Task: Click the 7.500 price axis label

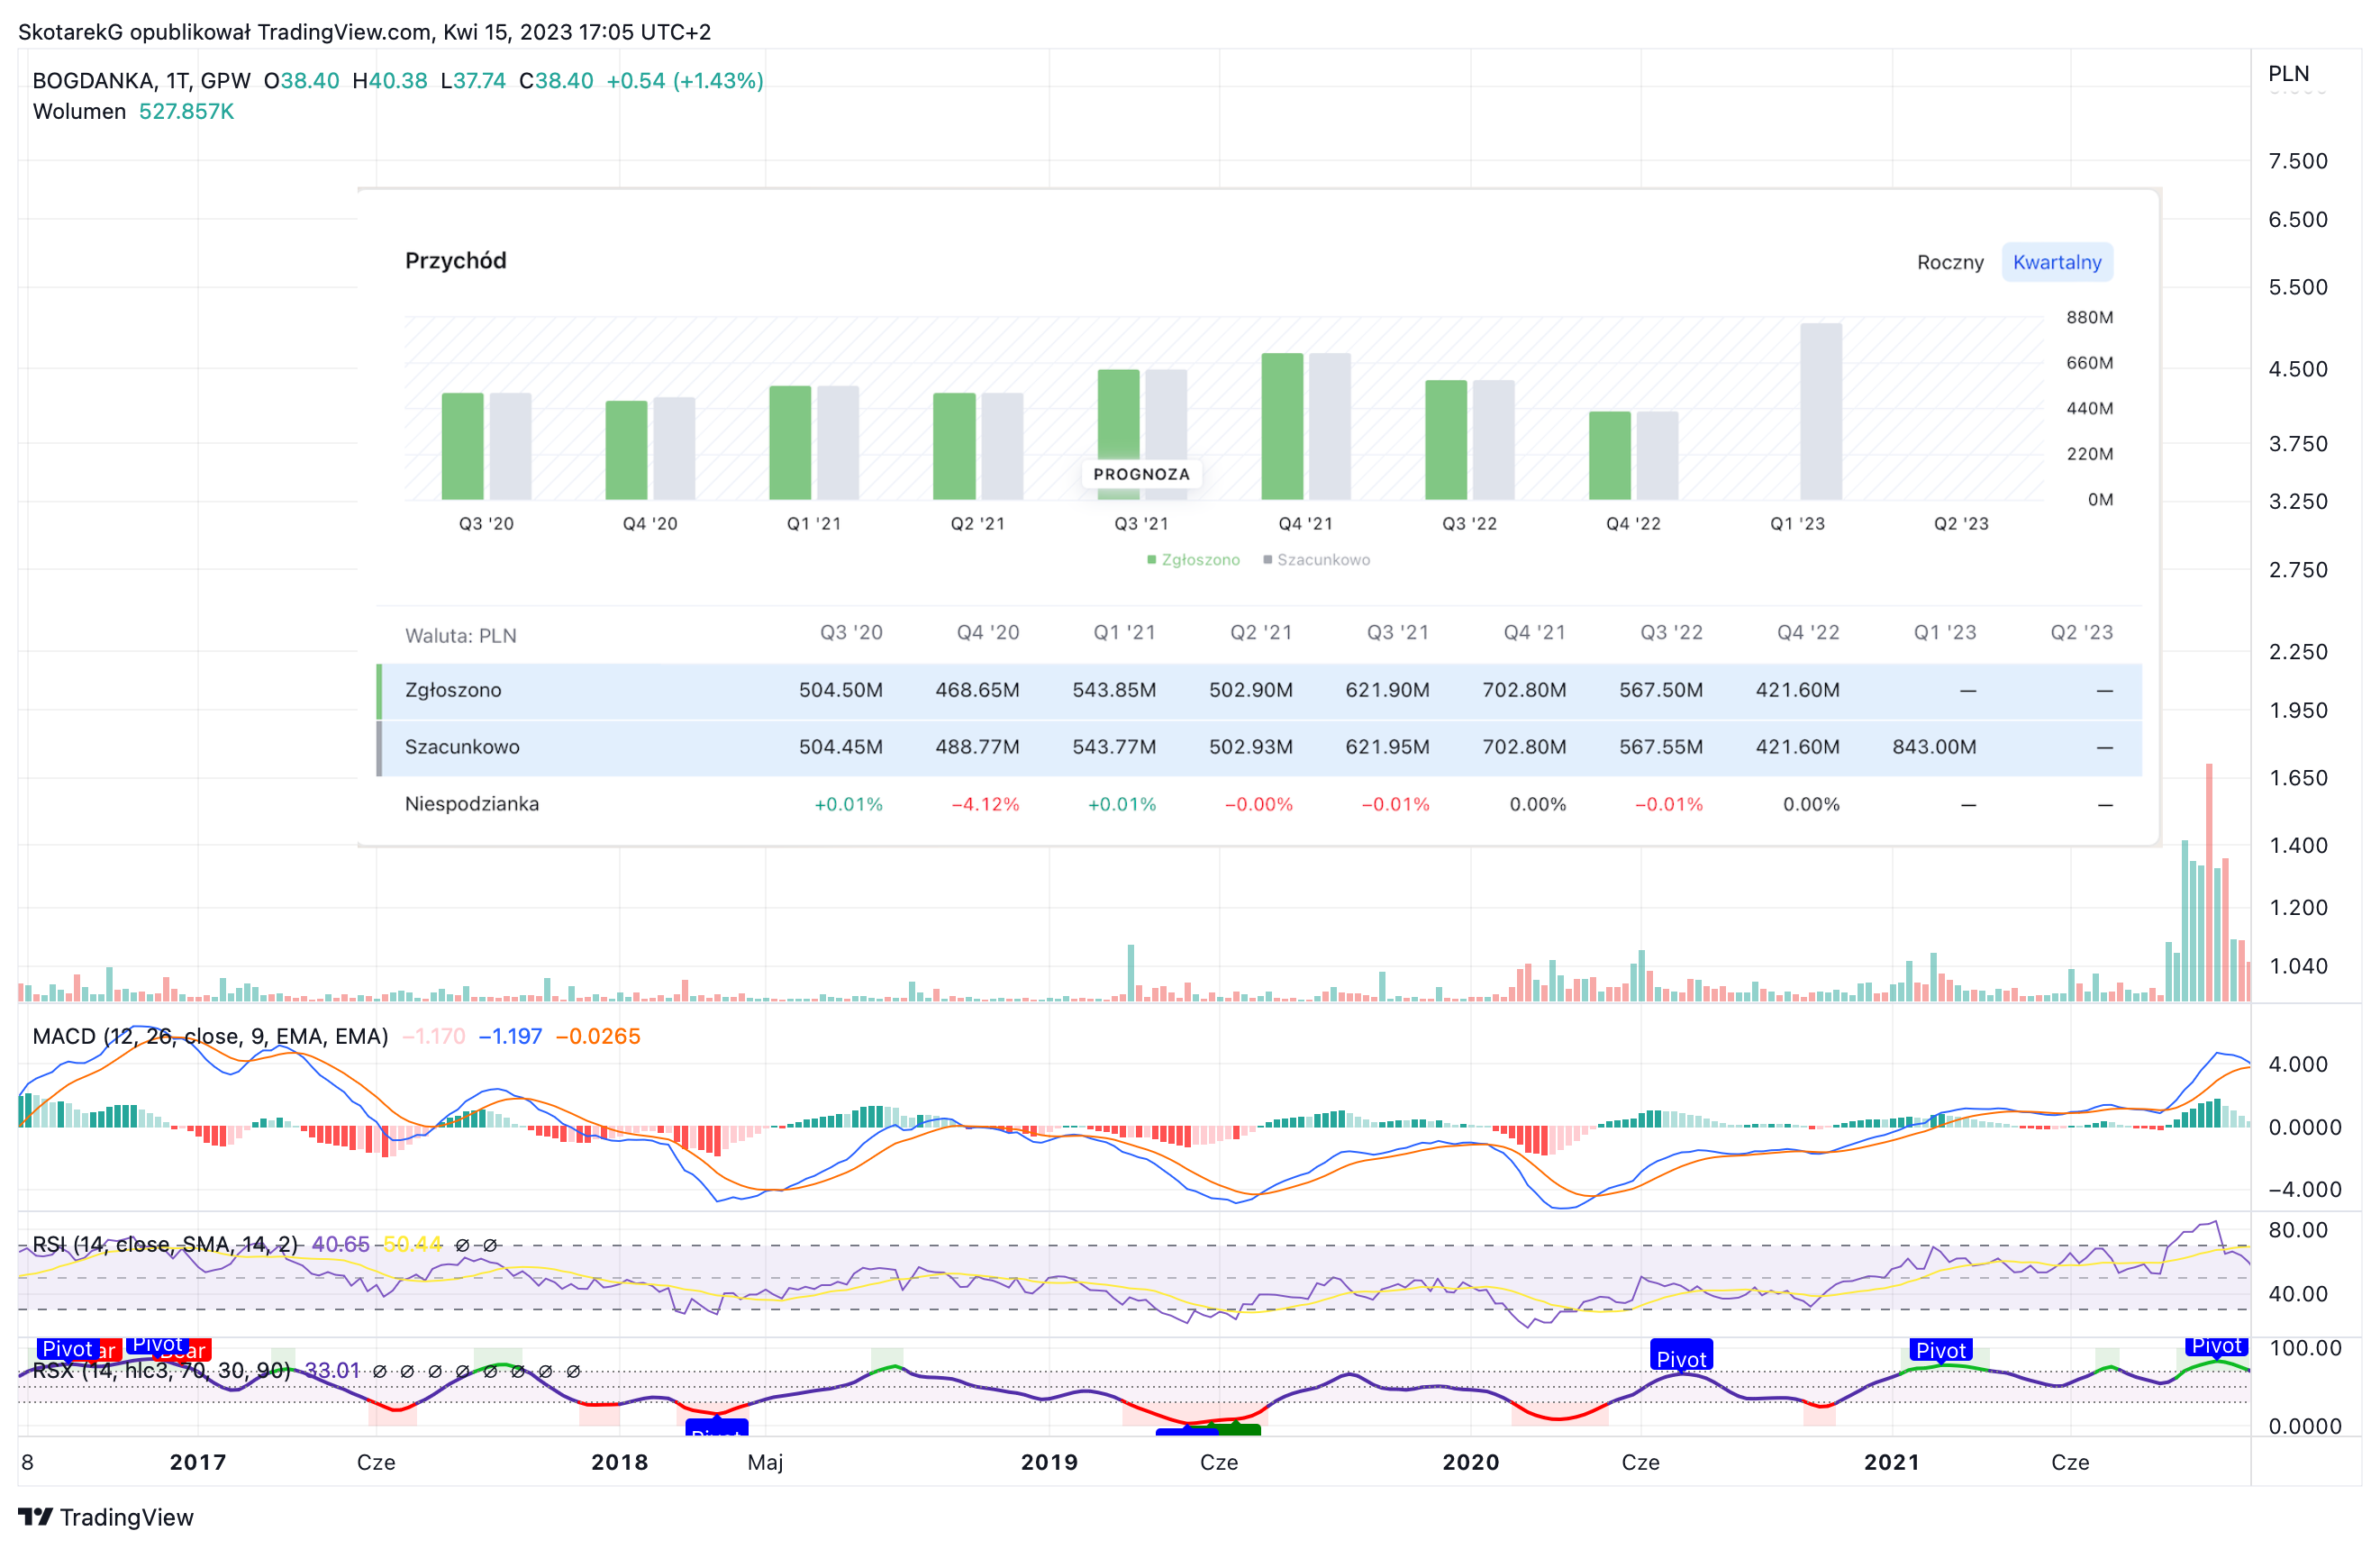Action: point(2297,161)
